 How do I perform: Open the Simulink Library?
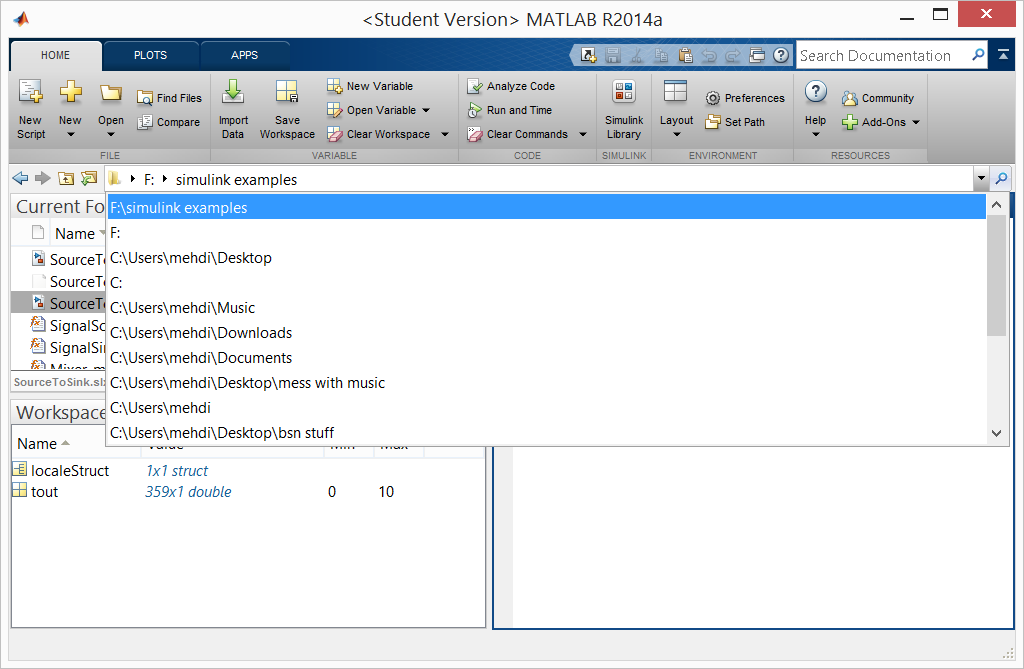click(x=623, y=95)
